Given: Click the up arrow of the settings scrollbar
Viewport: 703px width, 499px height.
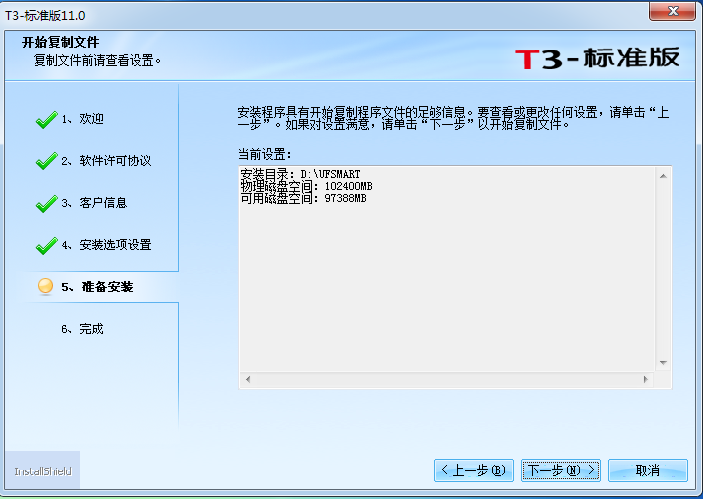Looking at the screenshot, I should point(663,176).
